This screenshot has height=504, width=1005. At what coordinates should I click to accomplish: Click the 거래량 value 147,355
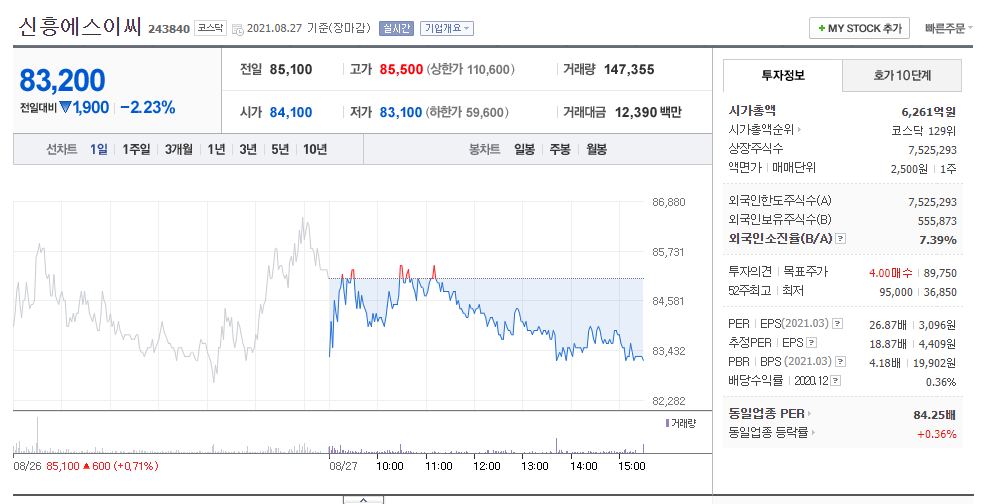pos(629,69)
